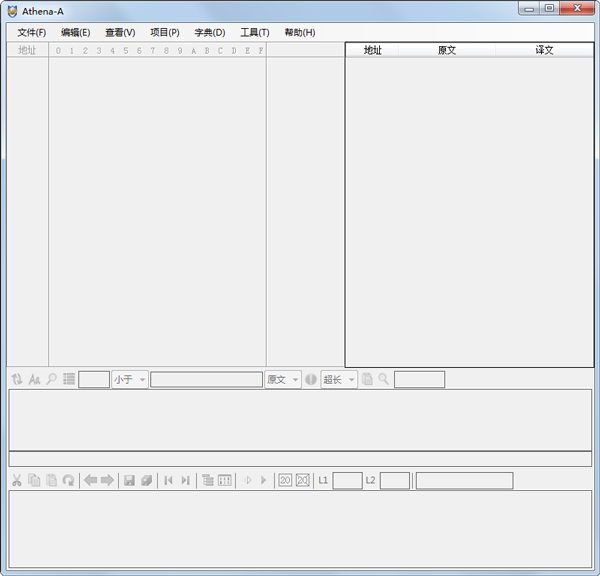Maximize the Athena-A window
The width and height of the screenshot is (600, 576).
[549, 8]
